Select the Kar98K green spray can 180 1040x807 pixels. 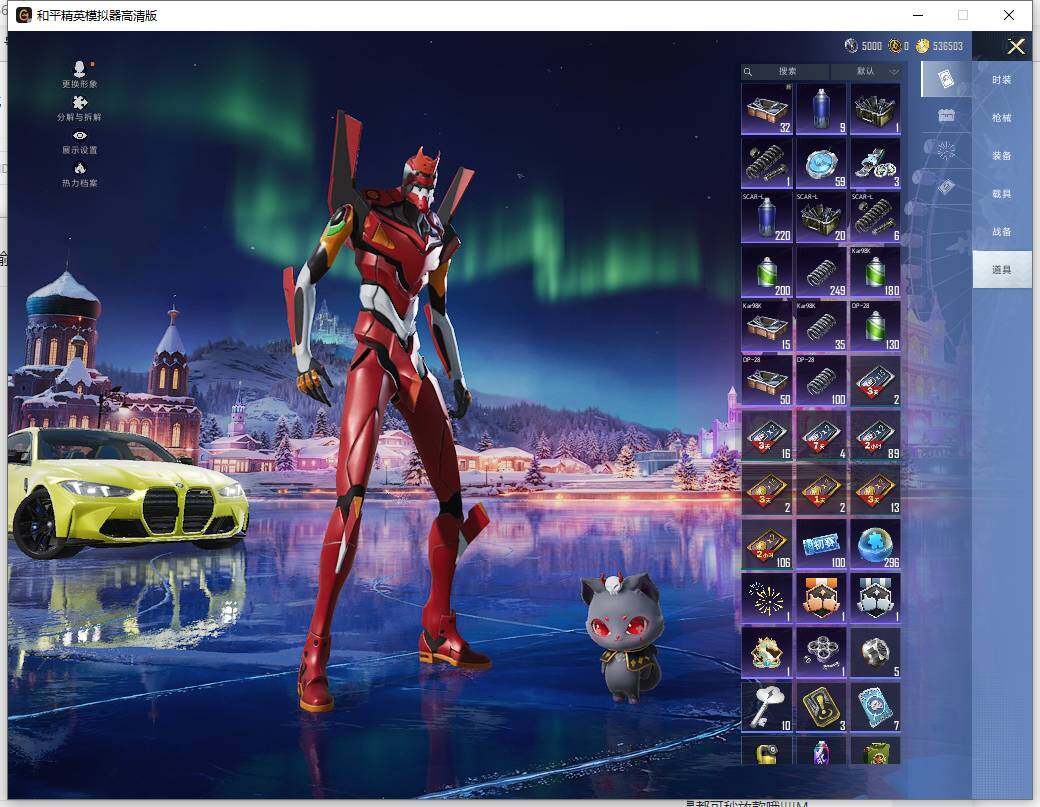tap(876, 272)
